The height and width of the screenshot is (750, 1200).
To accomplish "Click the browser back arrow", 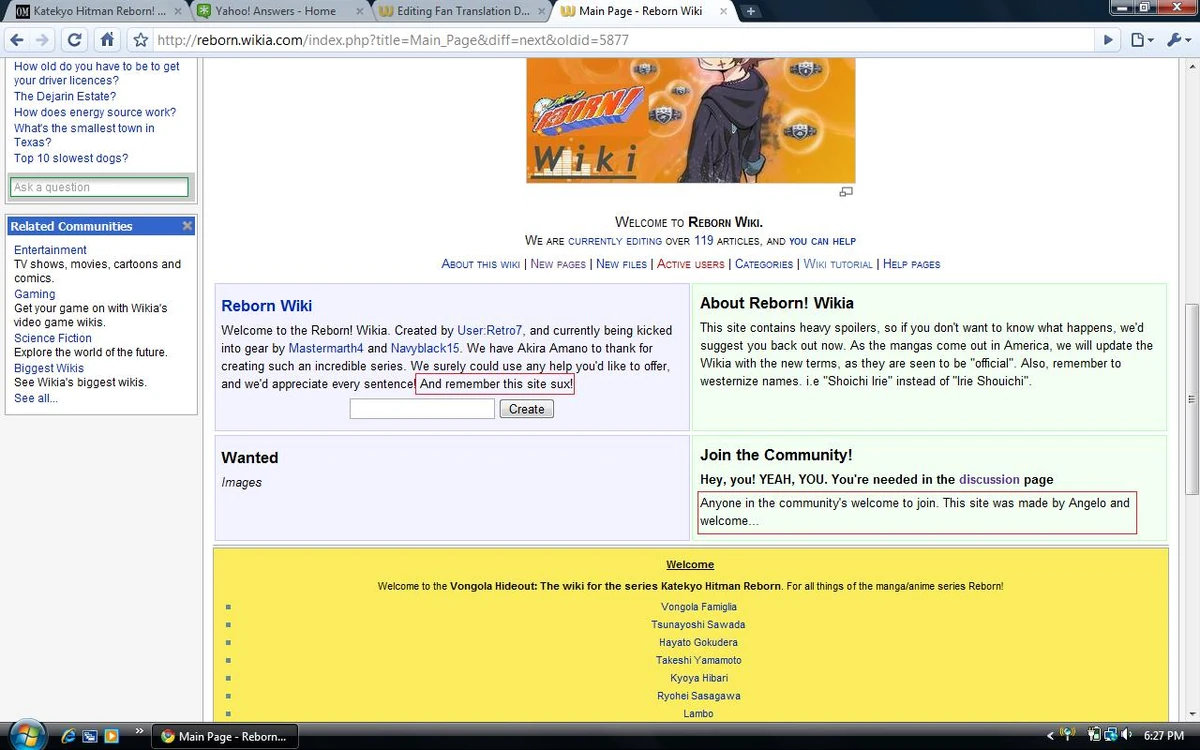I will pos(17,41).
